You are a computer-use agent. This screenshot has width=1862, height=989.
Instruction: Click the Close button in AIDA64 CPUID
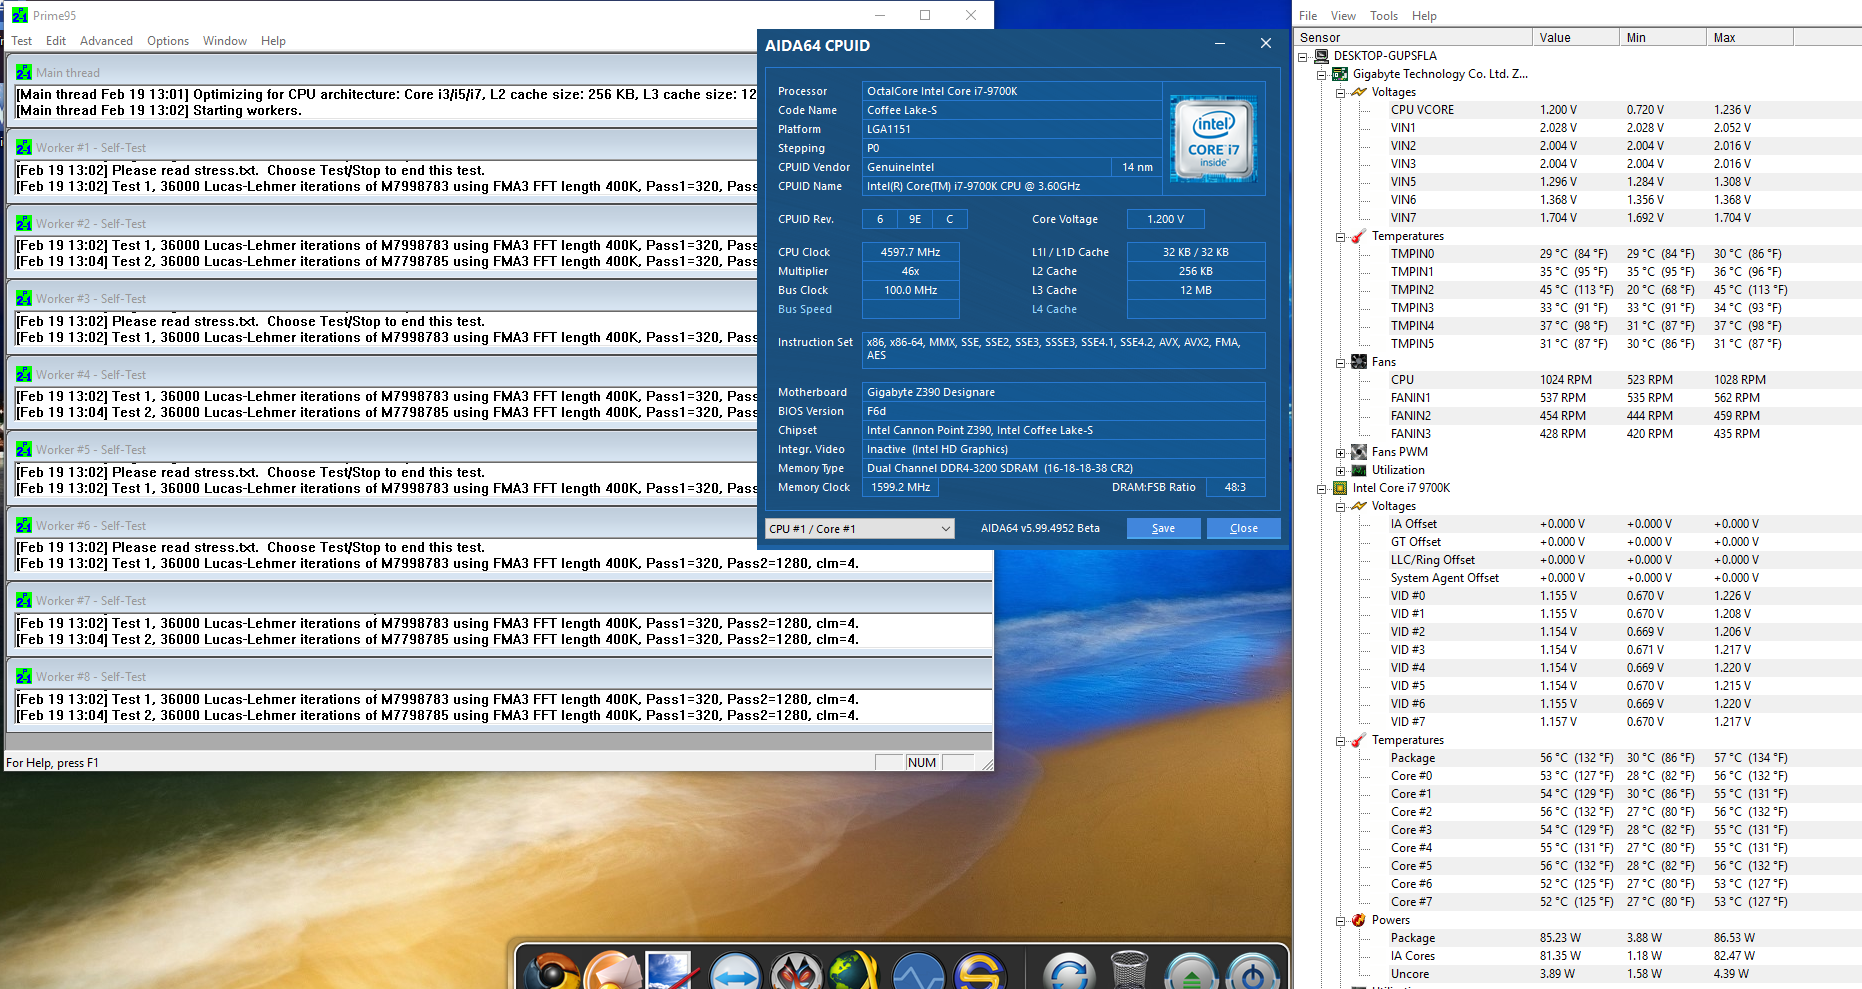pos(1243,528)
